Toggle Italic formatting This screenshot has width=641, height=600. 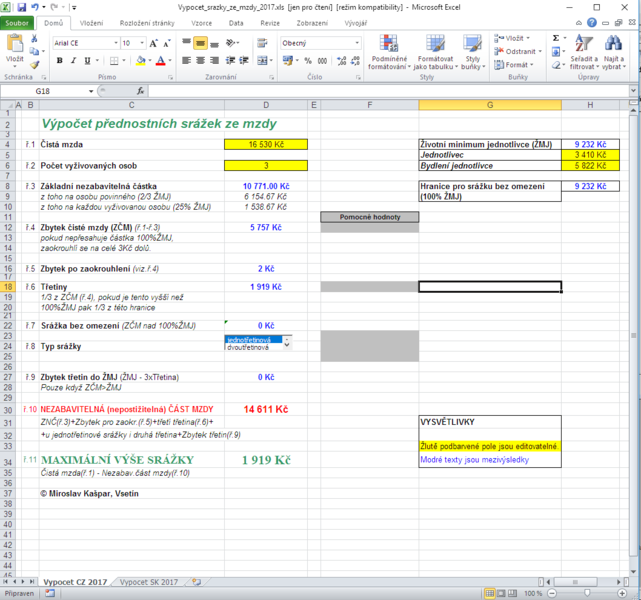(x=74, y=60)
